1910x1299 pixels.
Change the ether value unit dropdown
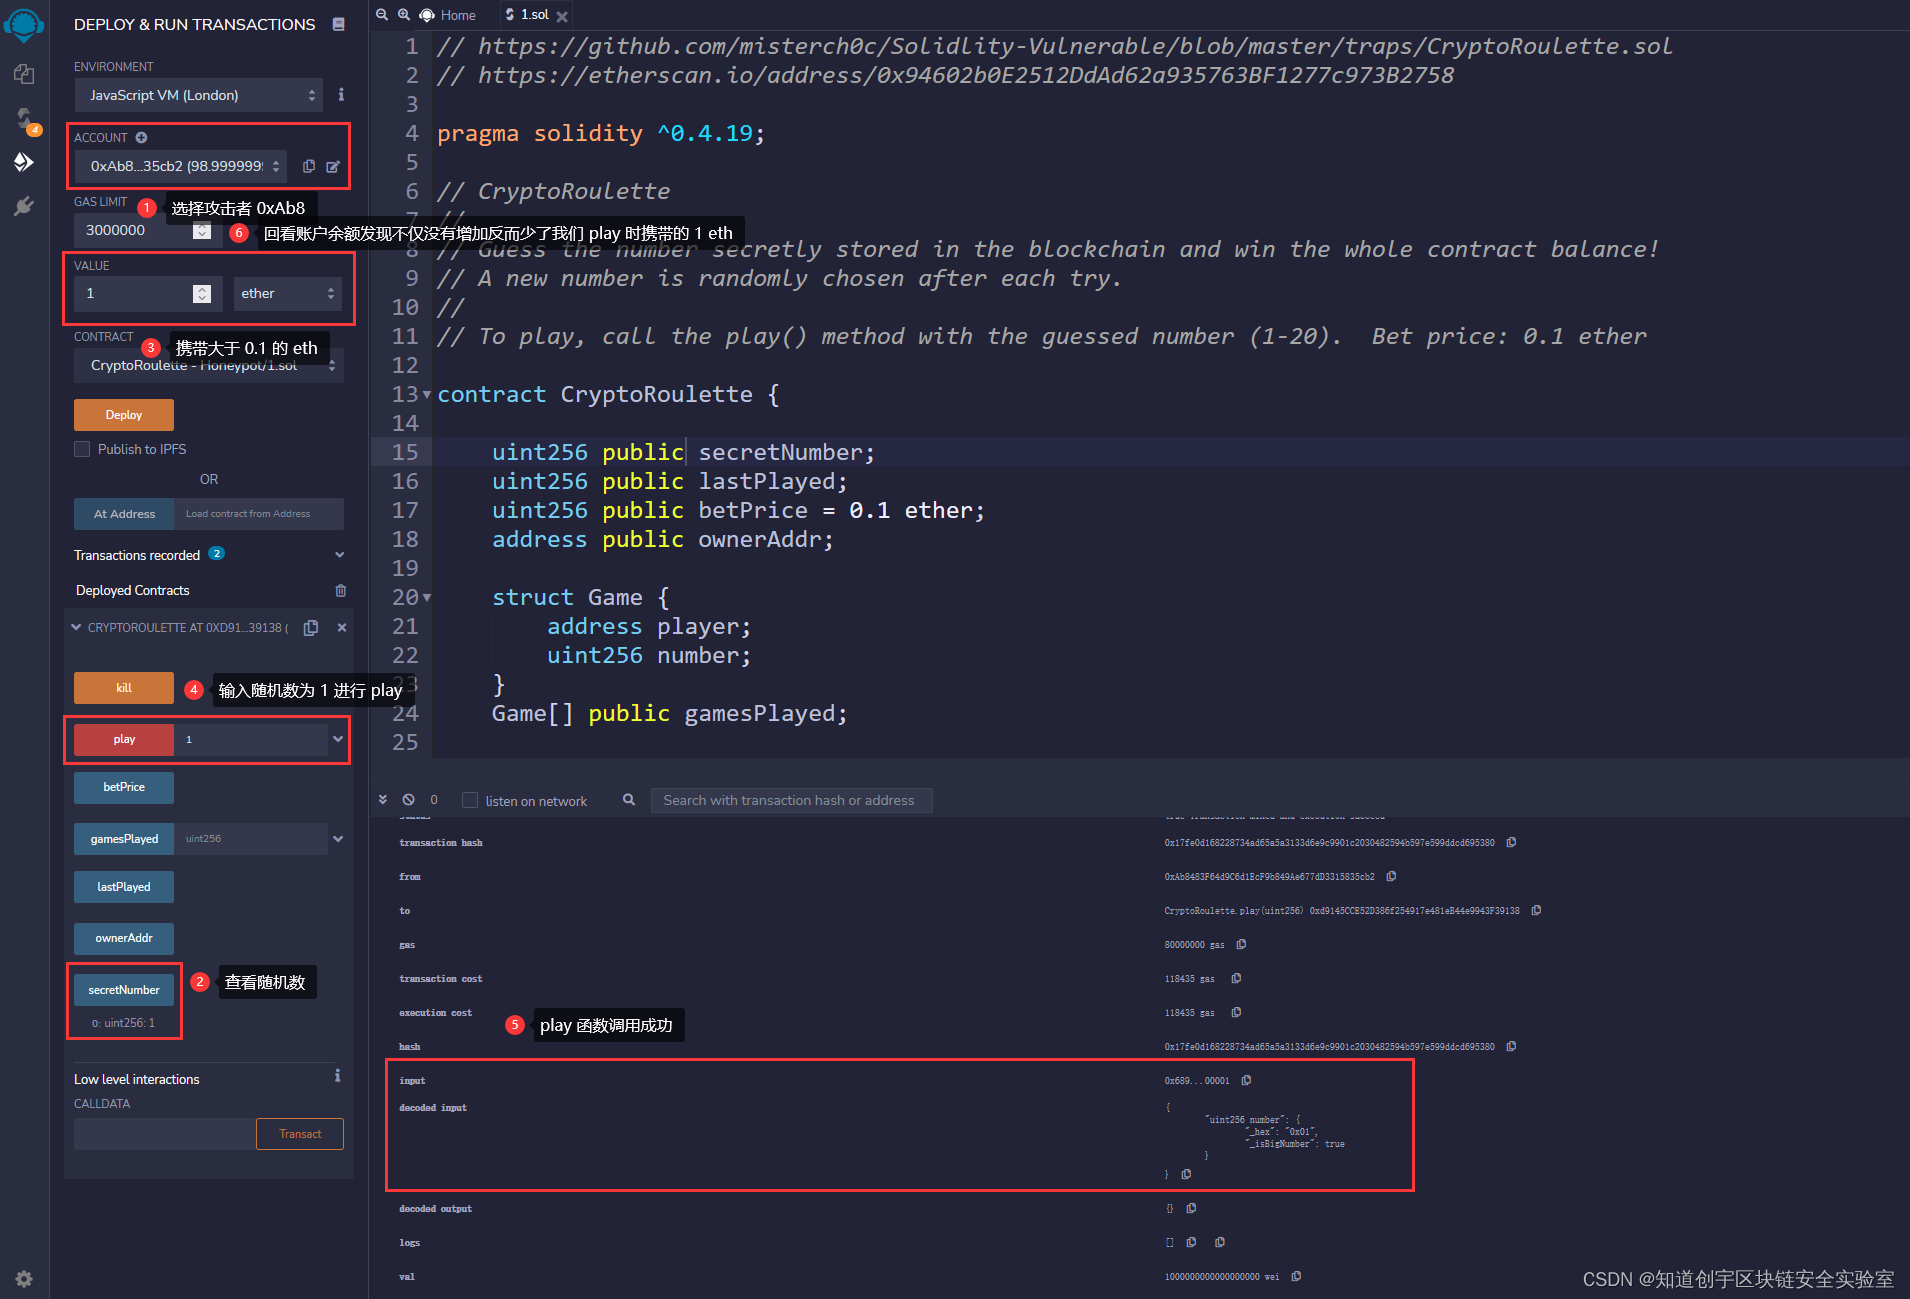[288, 293]
